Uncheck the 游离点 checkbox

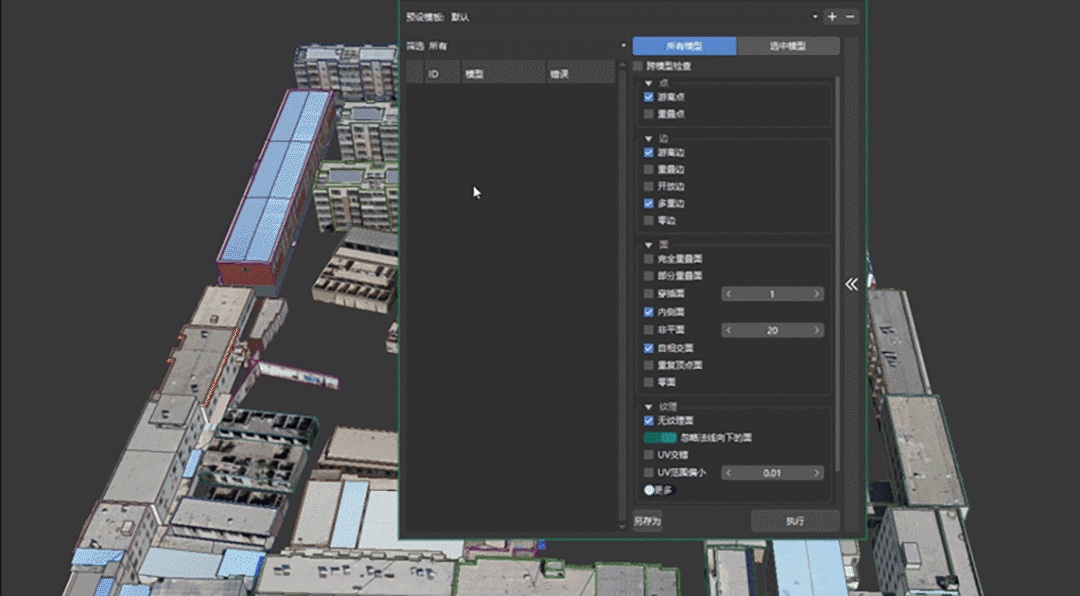[x=649, y=97]
